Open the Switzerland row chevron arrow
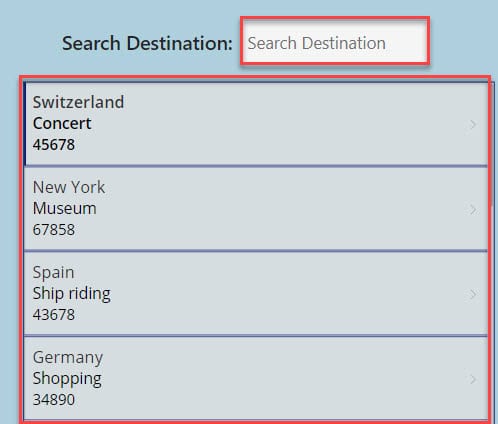 [x=473, y=125]
